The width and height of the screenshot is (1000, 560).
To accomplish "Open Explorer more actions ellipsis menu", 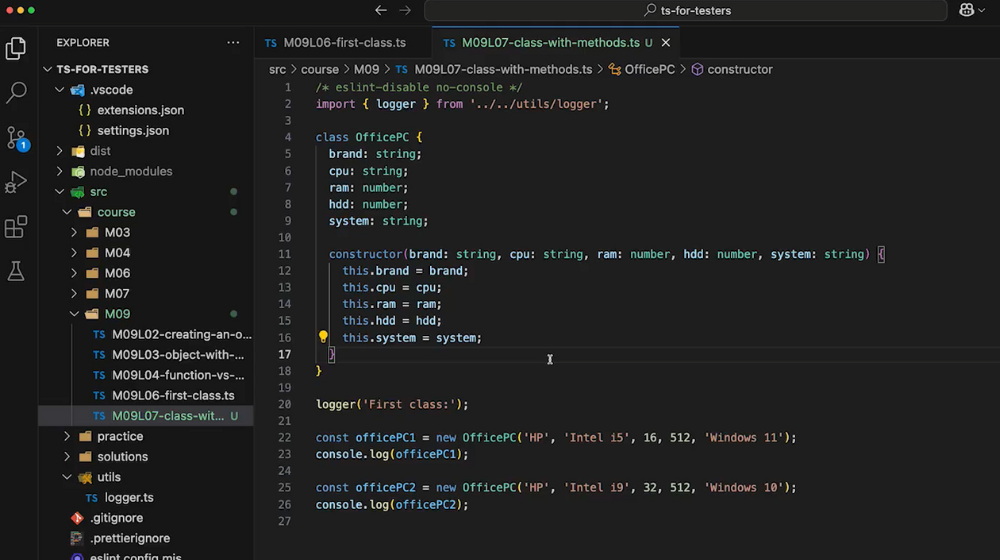I will 233,43.
